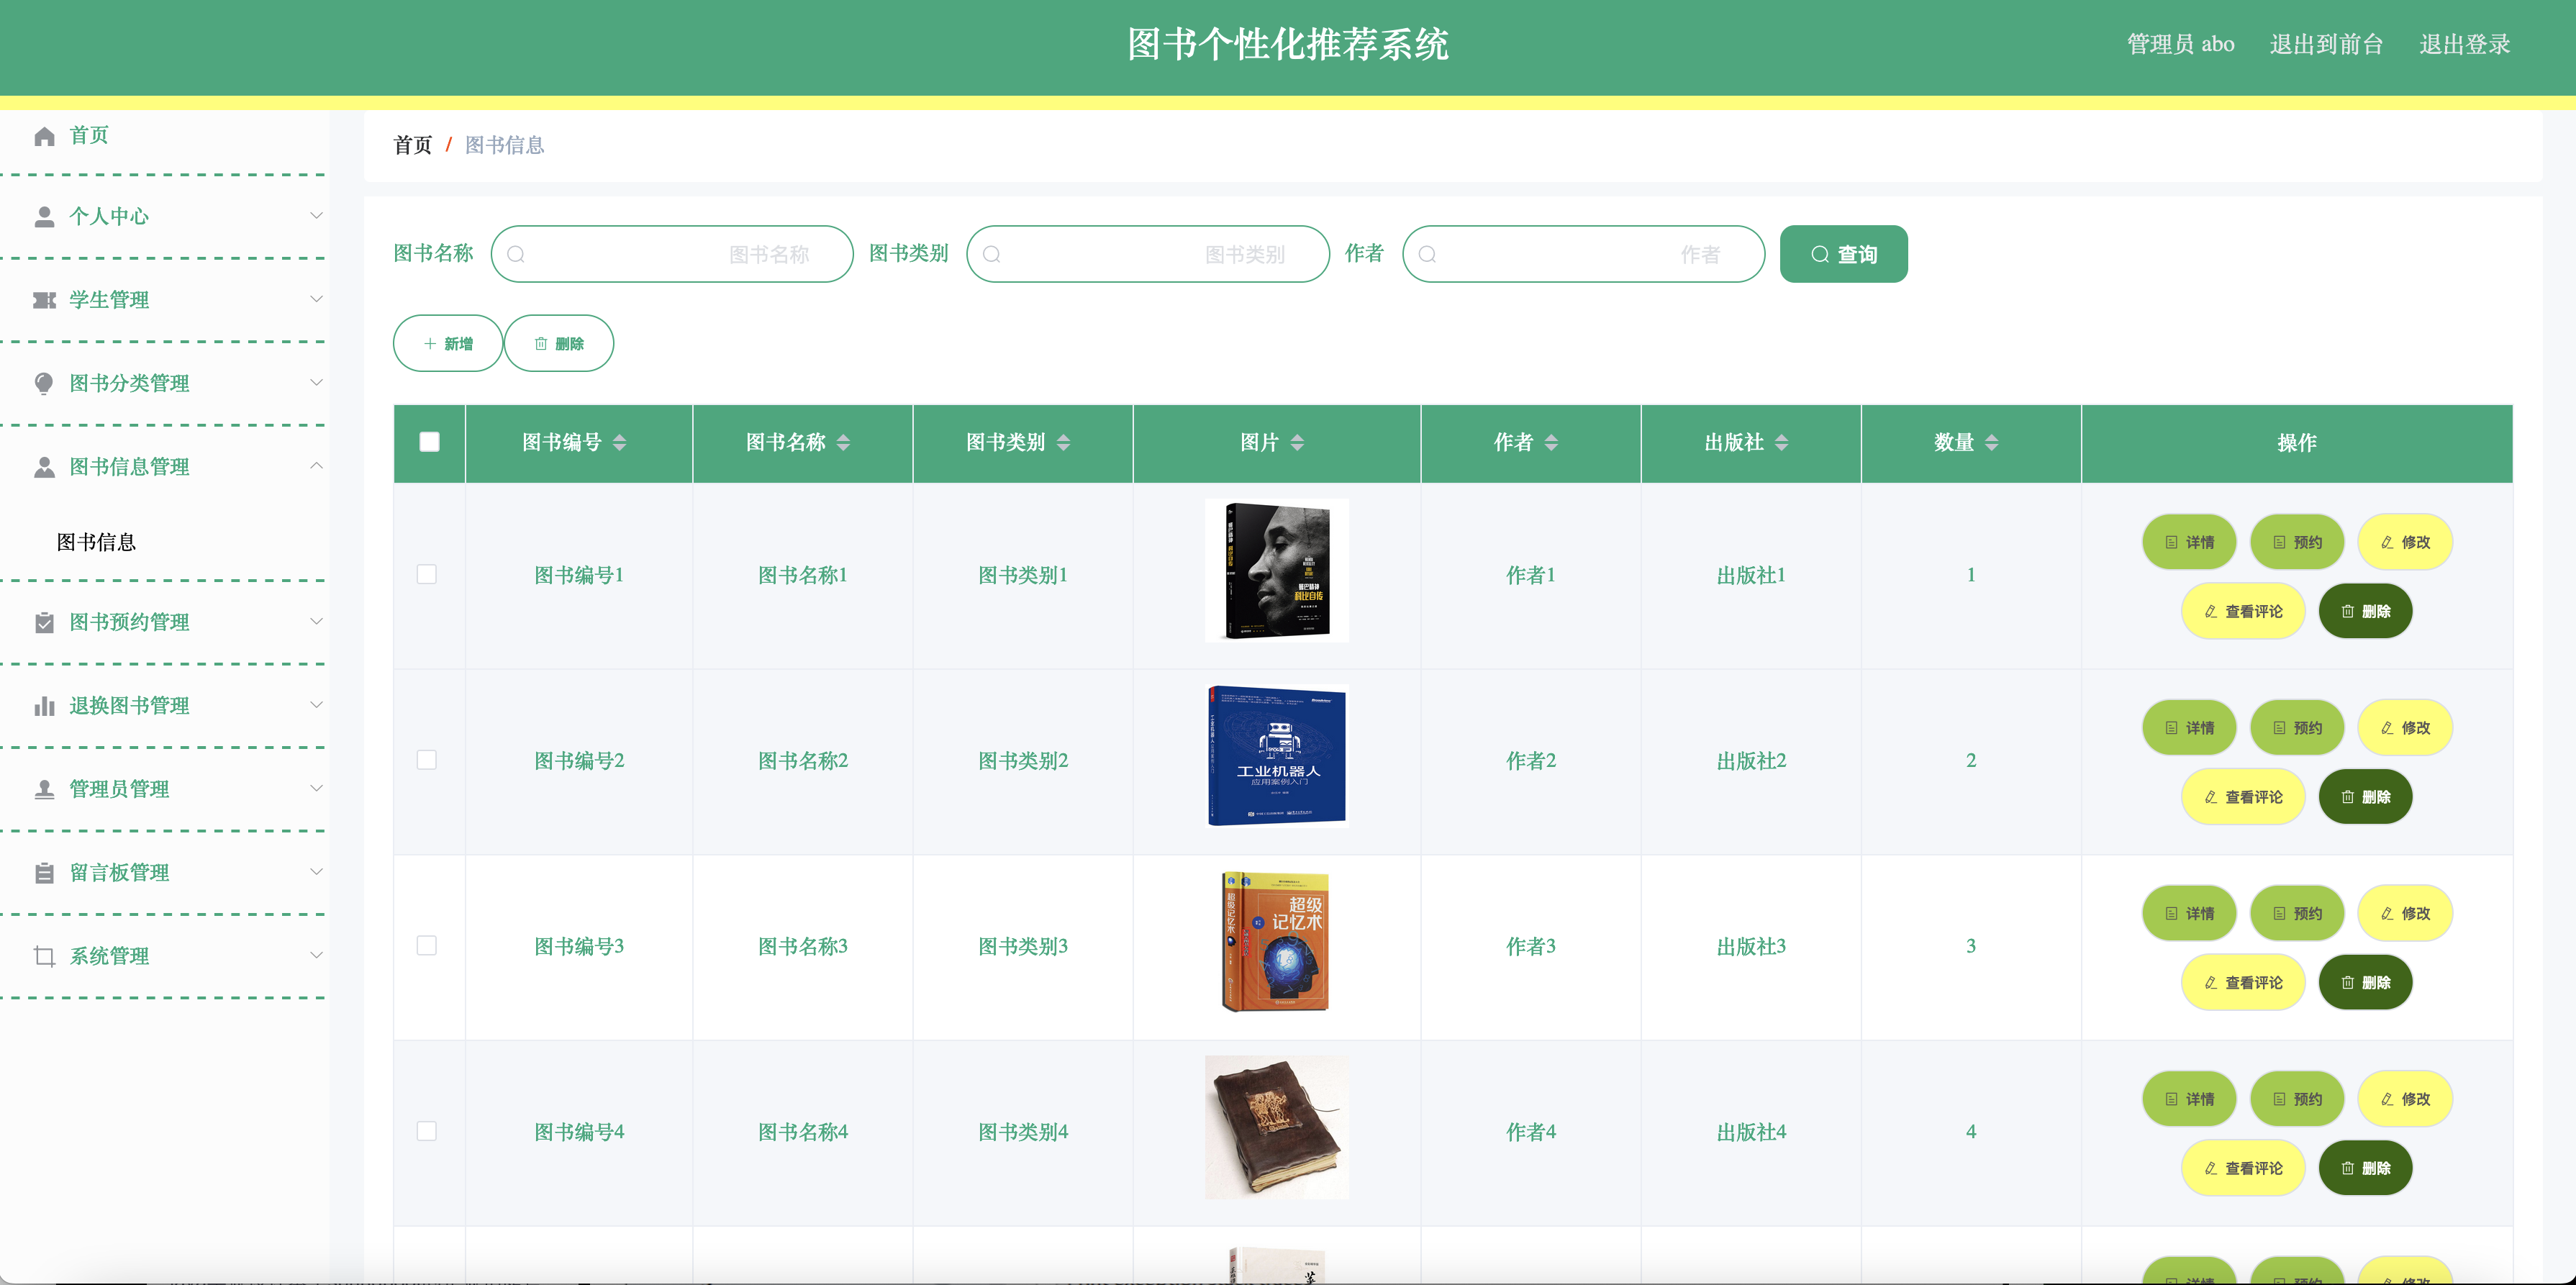Screen dimensions: 2576x1285
Task: Check the row for 图书编号4
Action: 427,1132
